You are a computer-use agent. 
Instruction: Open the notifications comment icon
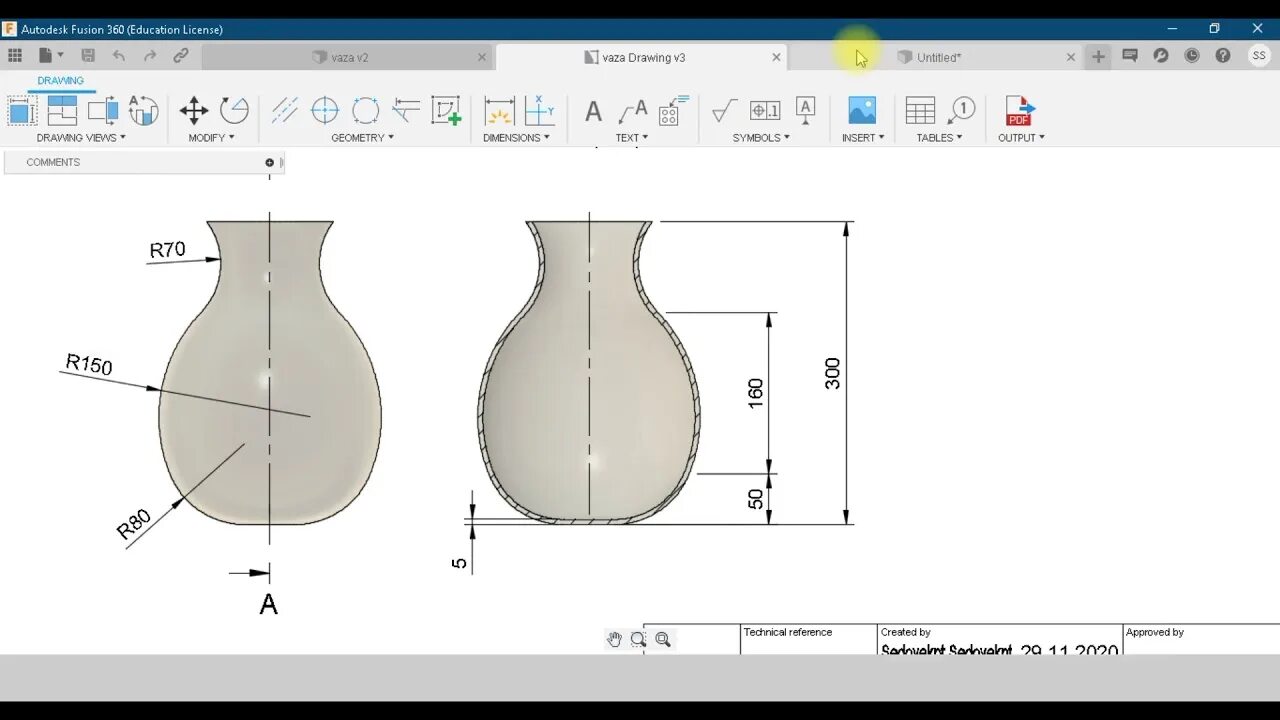click(1130, 56)
